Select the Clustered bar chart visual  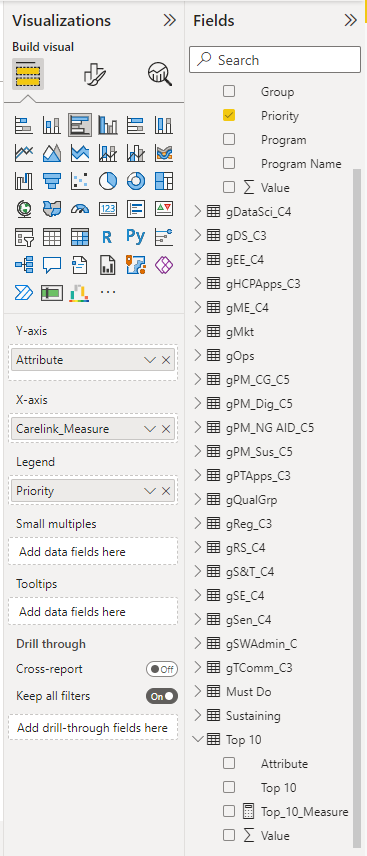click(80, 125)
